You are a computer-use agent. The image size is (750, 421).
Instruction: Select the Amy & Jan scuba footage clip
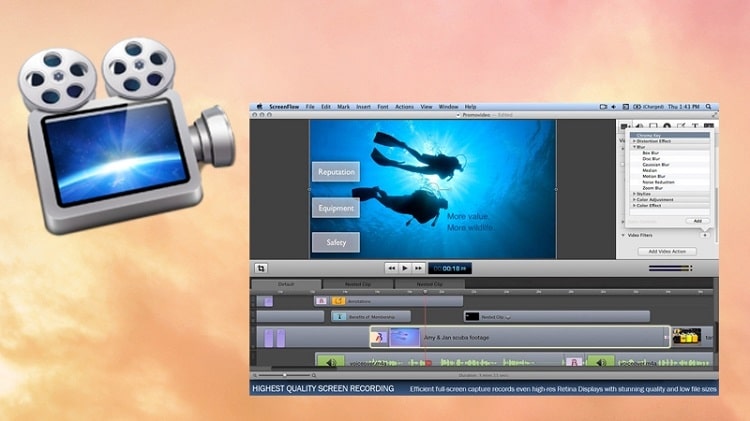click(x=520, y=337)
